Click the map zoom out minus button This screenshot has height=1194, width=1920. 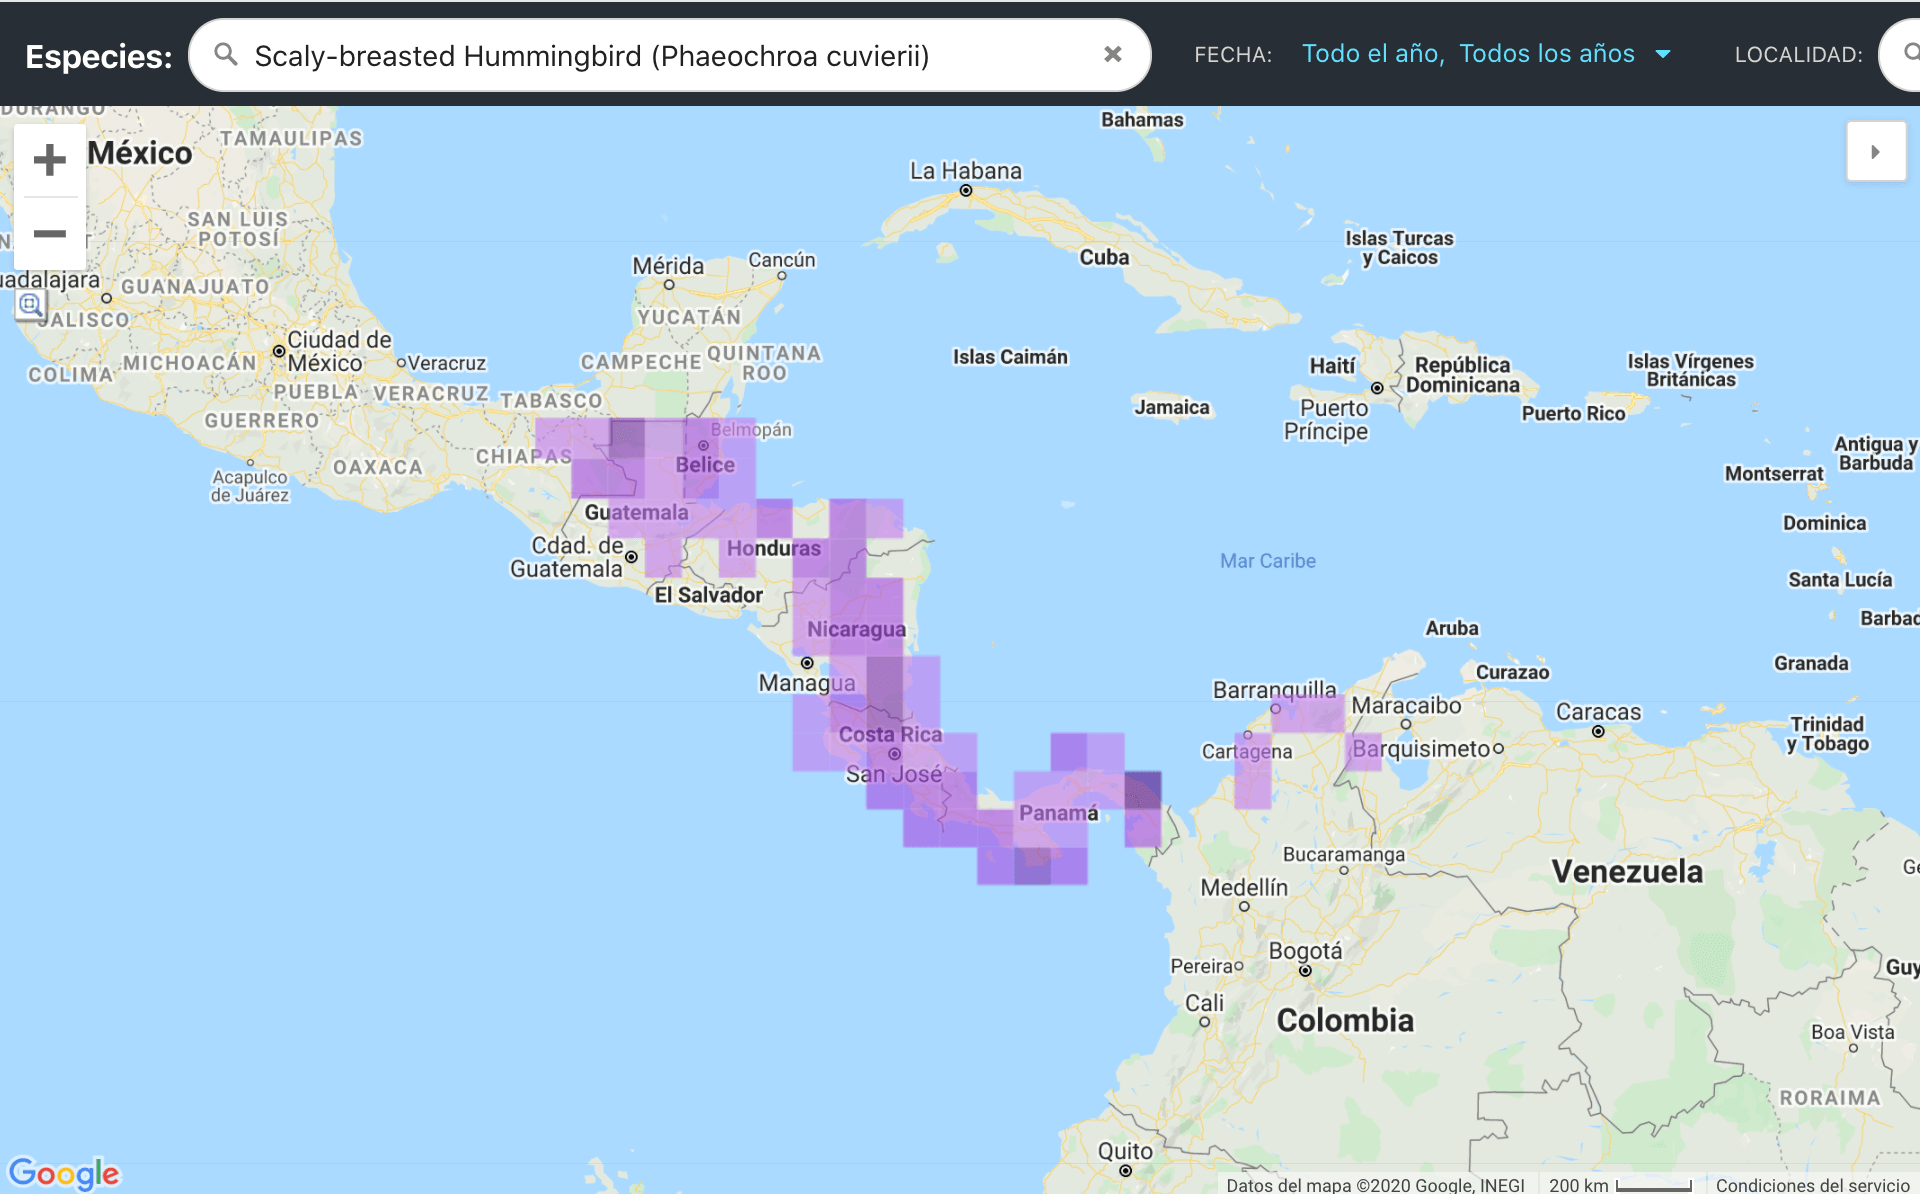point(49,234)
